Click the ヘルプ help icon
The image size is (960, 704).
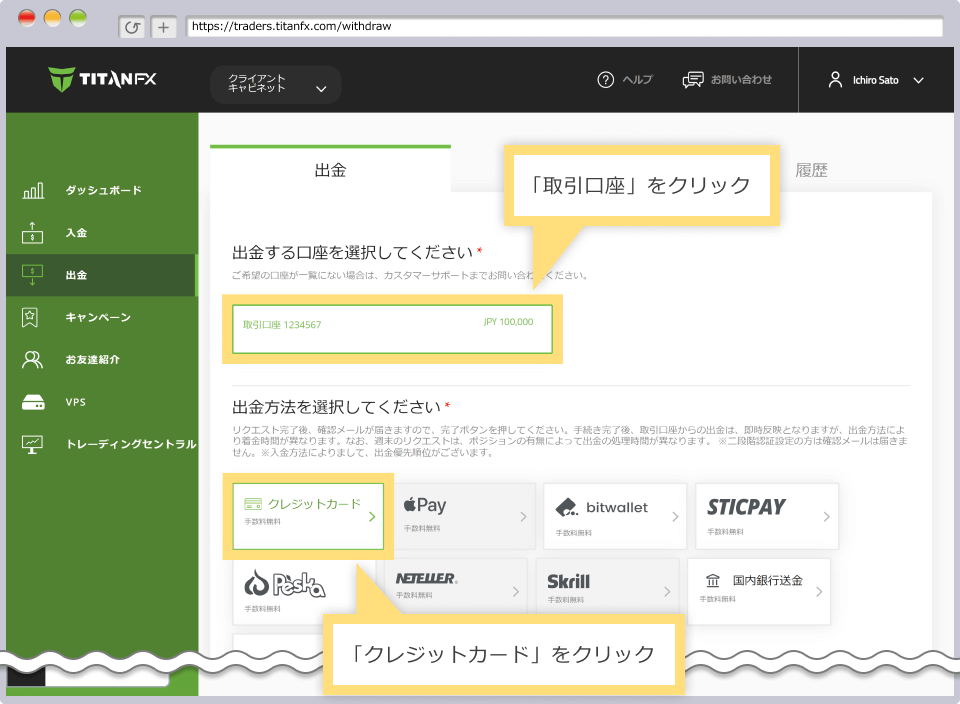coord(605,79)
